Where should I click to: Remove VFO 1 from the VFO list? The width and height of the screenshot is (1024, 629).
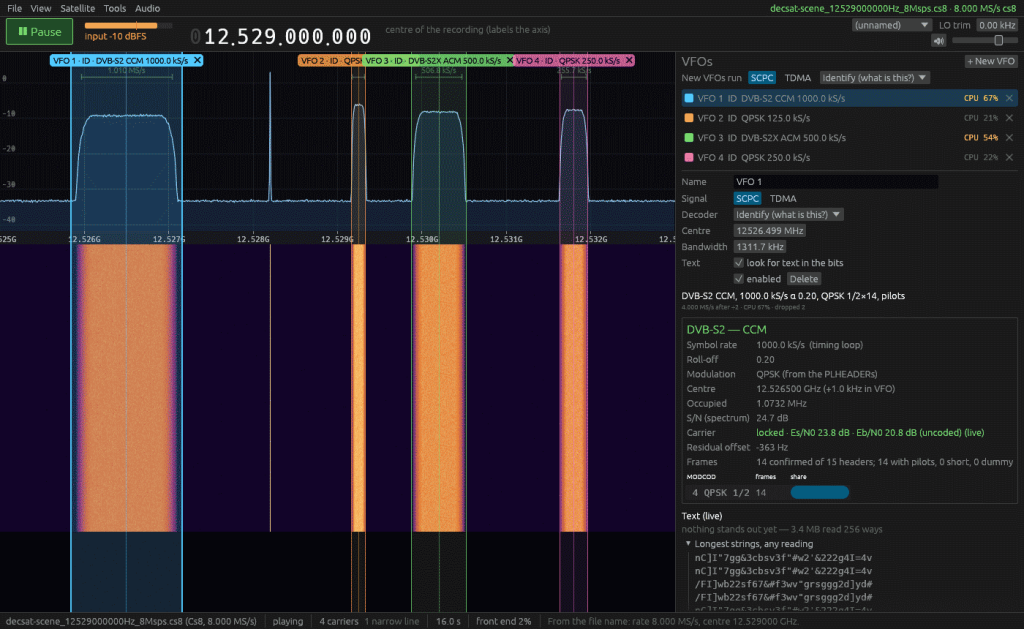click(x=1010, y=98)
